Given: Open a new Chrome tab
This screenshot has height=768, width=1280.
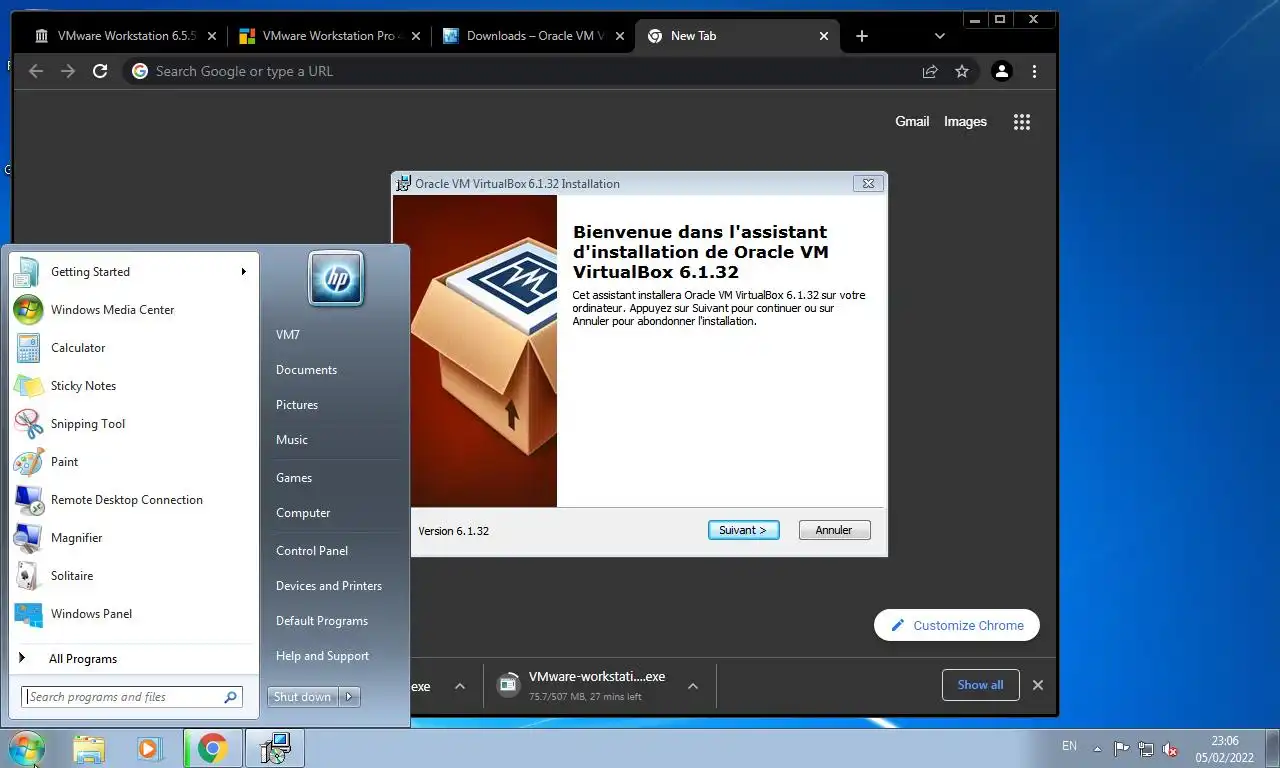Looking at the screenshot, I should pos(862,36).
